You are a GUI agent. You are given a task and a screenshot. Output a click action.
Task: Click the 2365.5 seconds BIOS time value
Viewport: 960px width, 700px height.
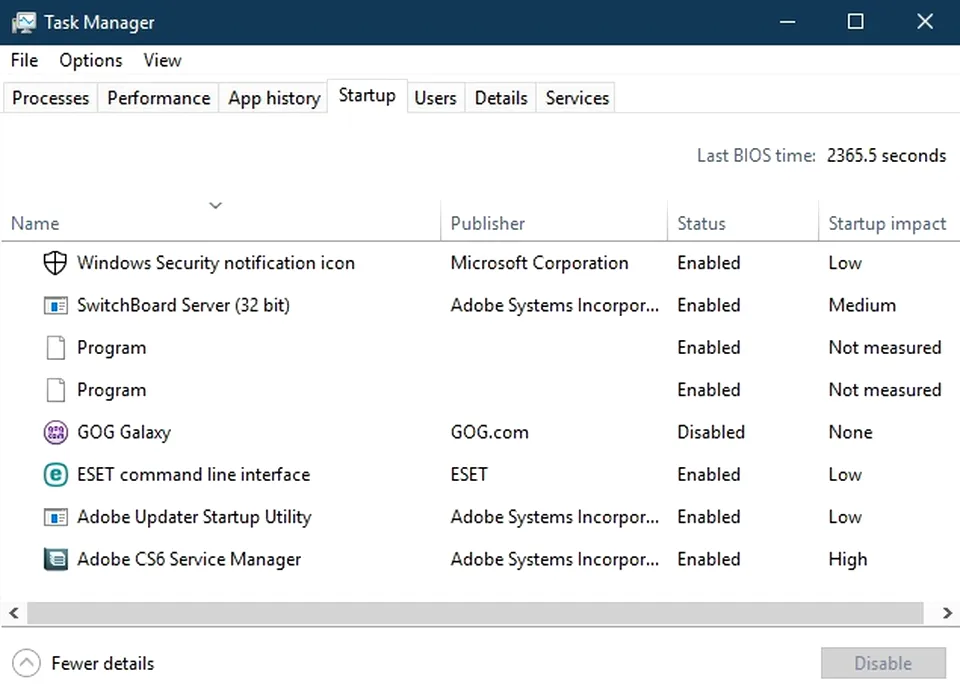pyautogui.click(x=887, y=156)
